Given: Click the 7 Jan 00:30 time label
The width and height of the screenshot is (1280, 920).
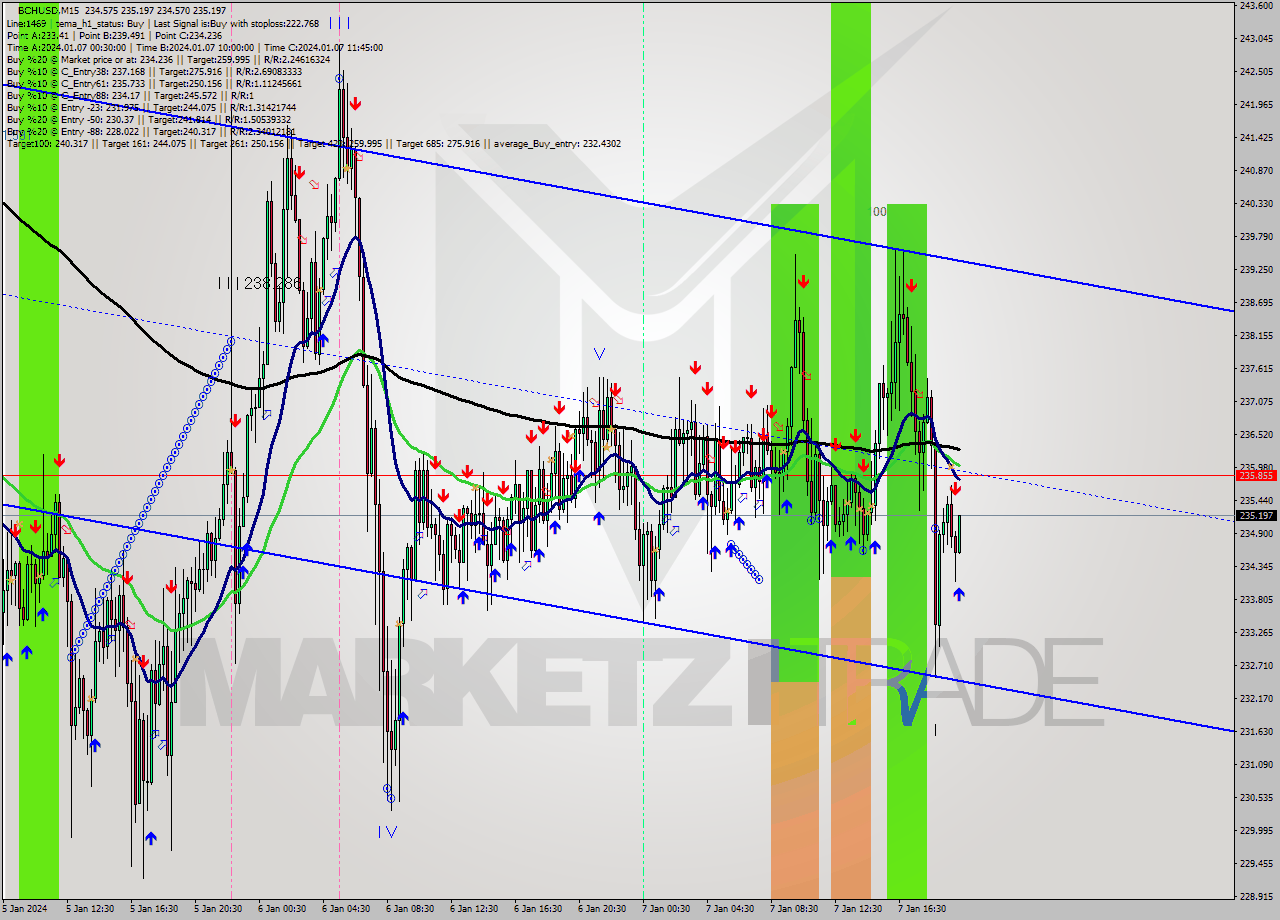Looking at the screenshot, I should (666, 909).
